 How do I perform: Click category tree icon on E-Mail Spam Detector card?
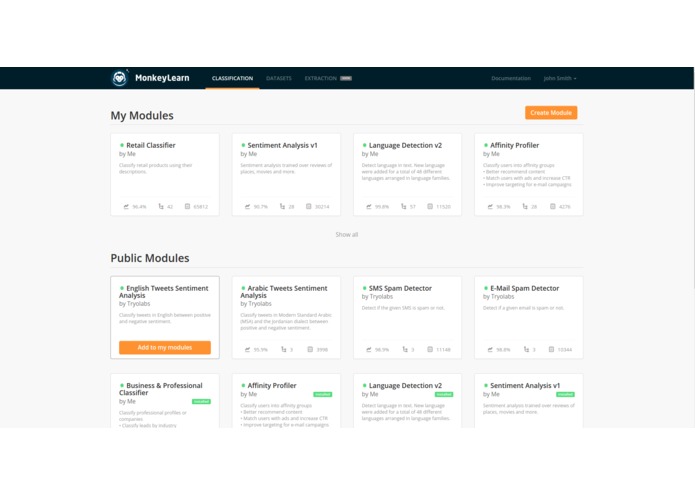click(527, 350)
